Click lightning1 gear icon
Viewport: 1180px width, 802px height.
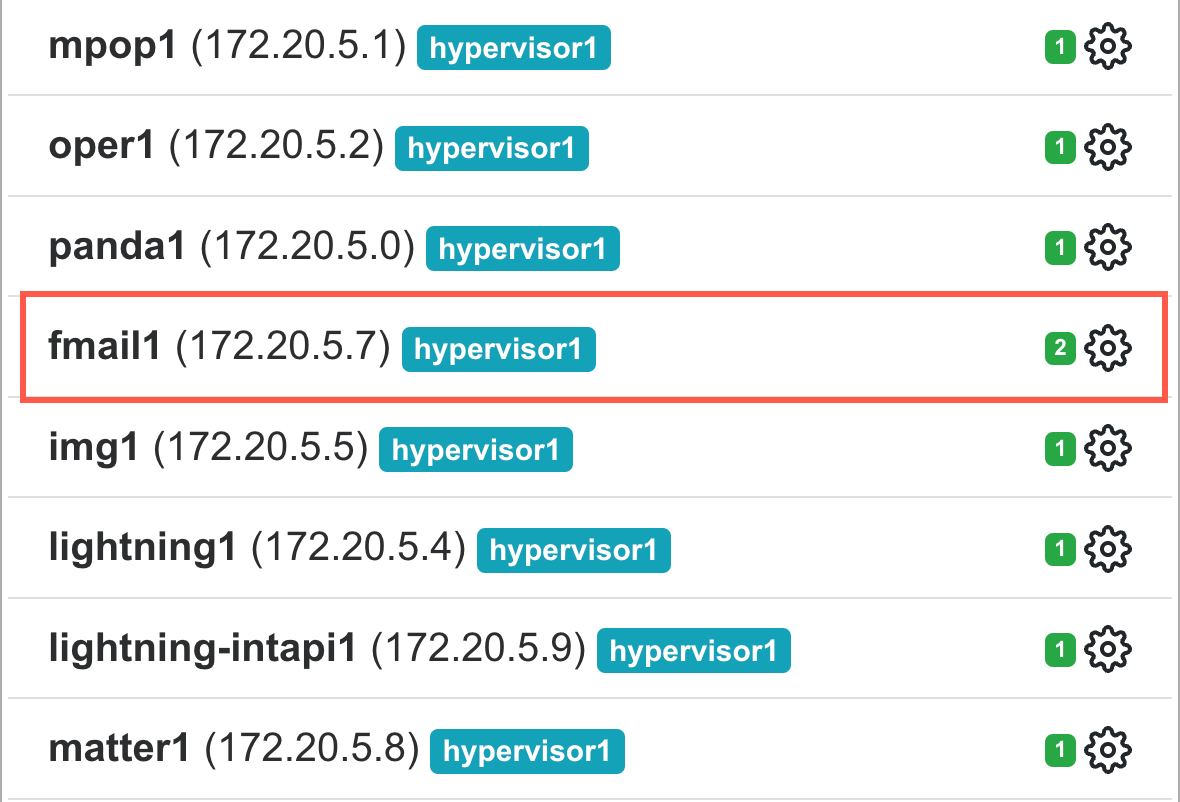click(x=1108, y=549)
